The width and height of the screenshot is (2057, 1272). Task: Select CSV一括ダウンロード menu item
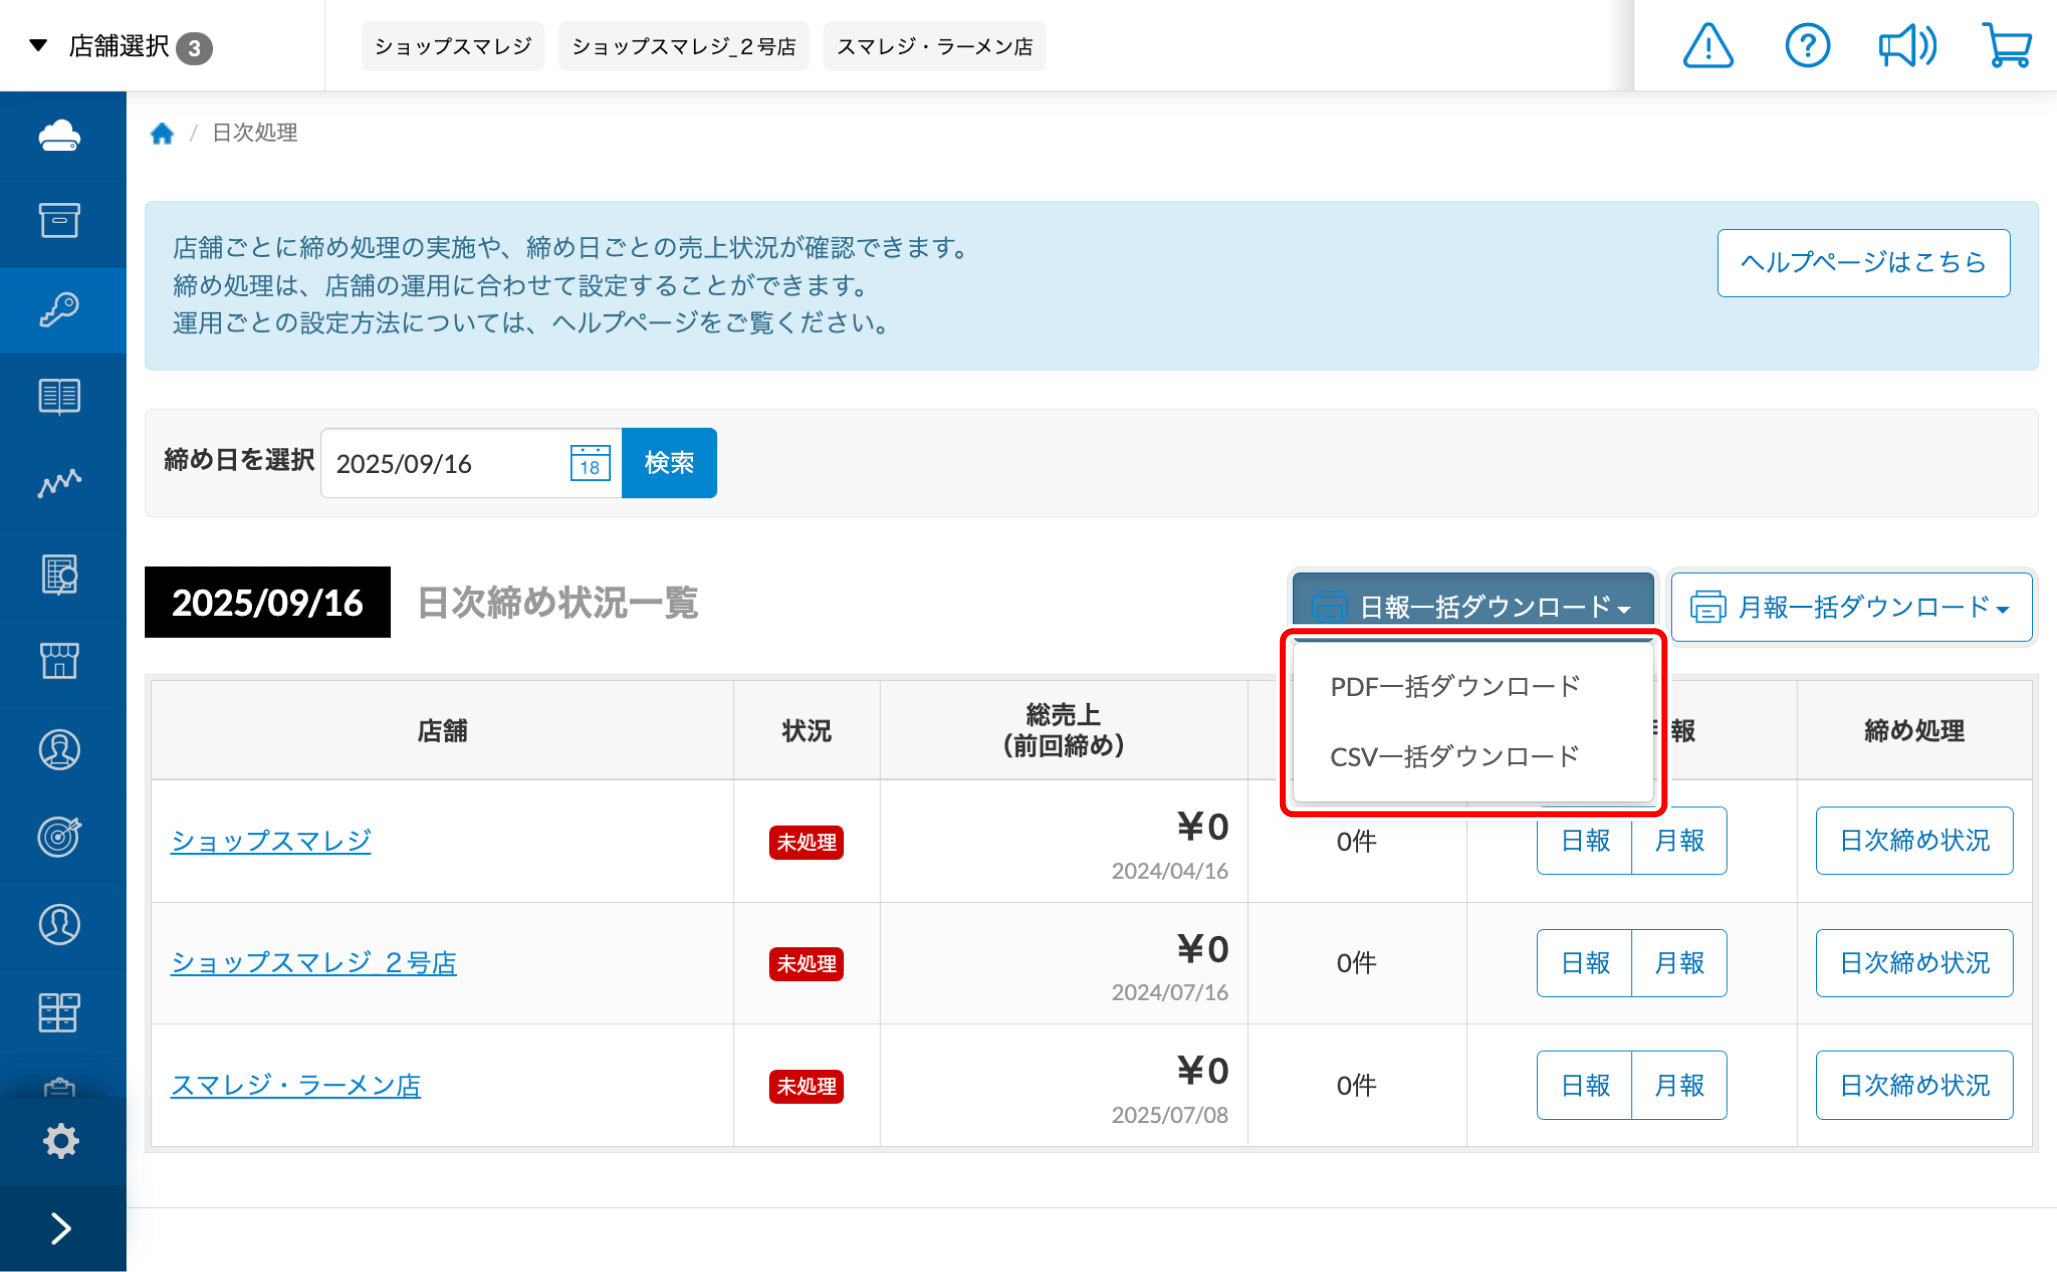coord(1454,756)
